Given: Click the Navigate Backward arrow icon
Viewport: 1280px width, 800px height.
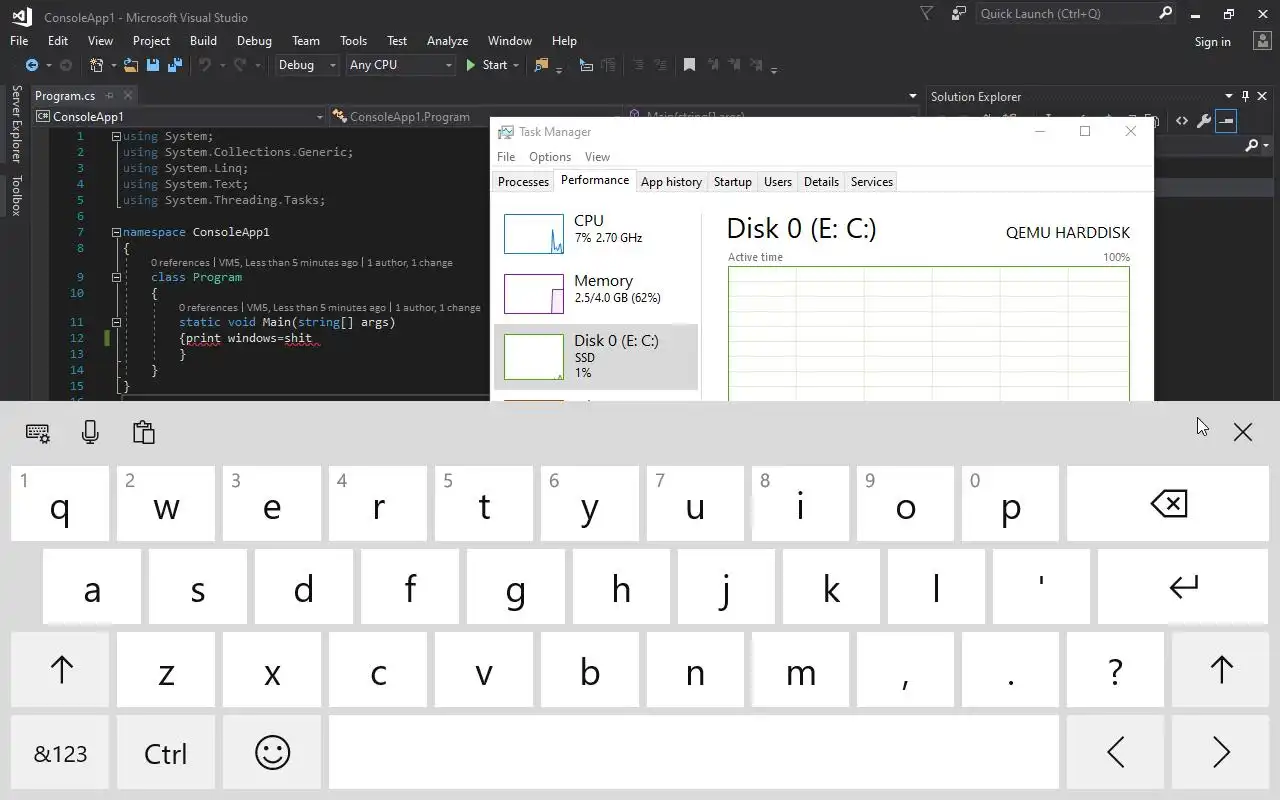Looking at the screenshot, I should [31, 65].
